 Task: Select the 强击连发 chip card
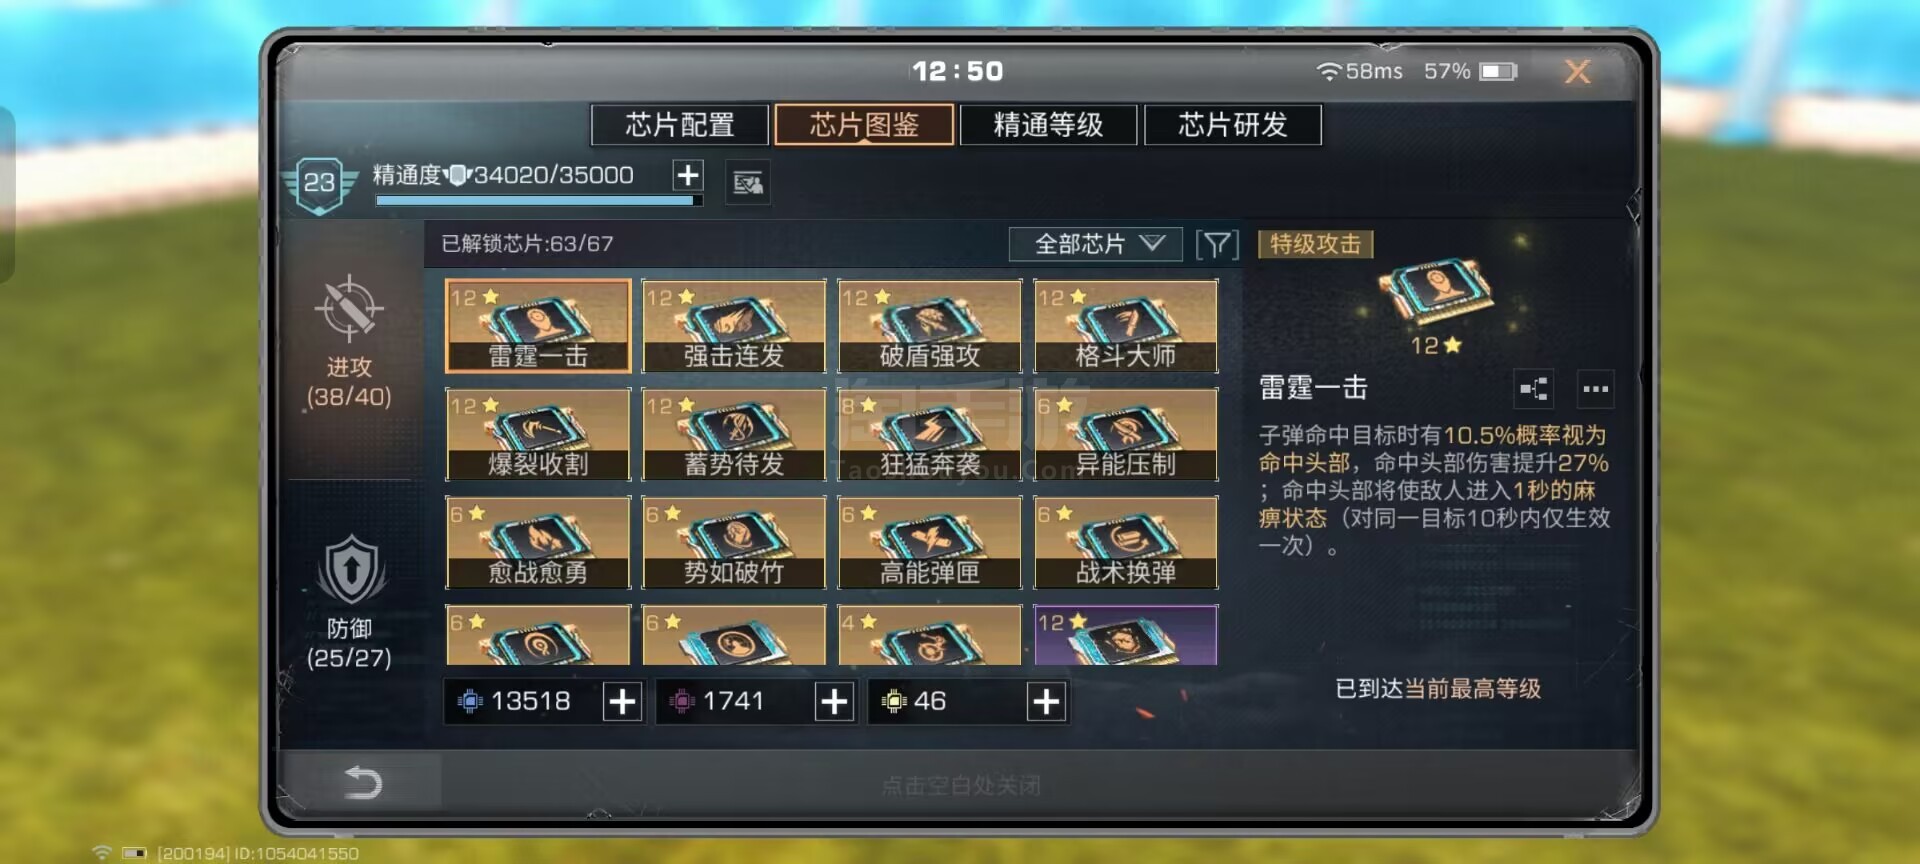(734, 326)
